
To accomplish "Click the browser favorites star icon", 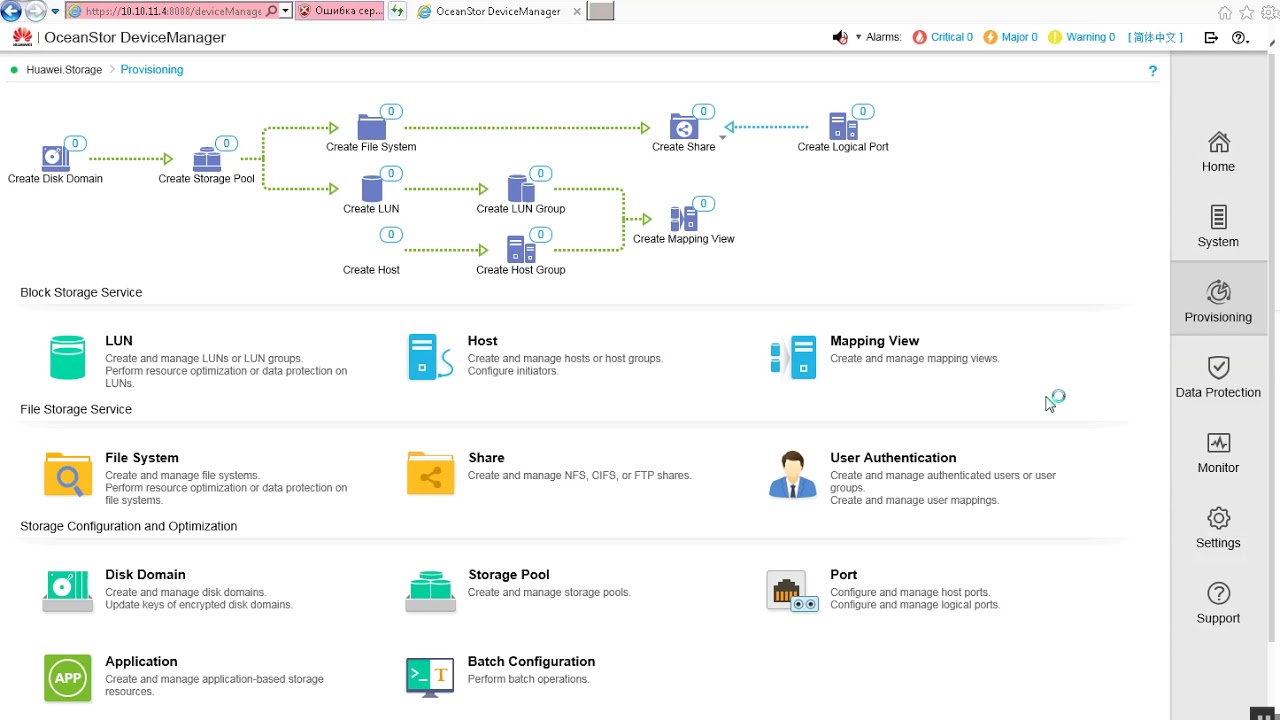I will coord(1246,13).
